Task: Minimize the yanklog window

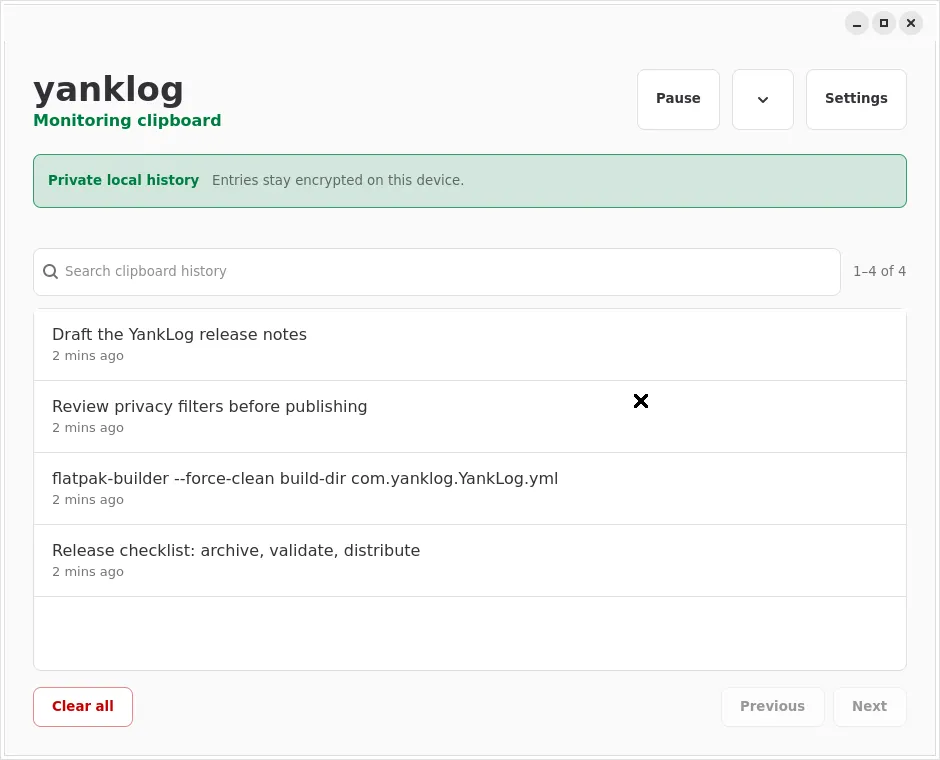Action: coord(857,23)
